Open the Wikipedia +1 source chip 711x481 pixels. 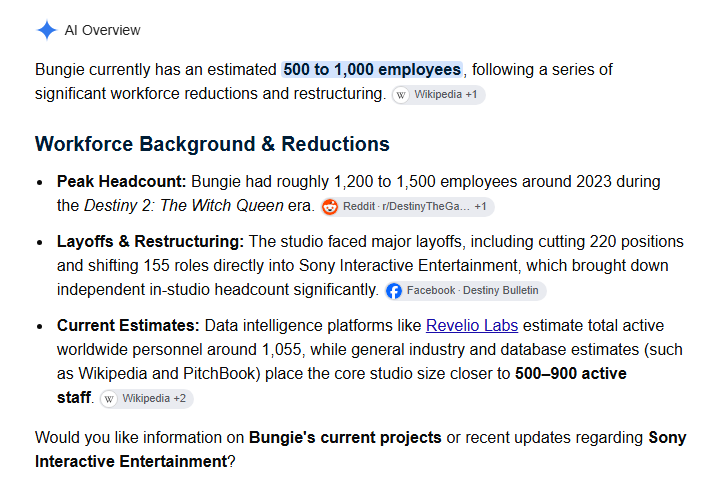(x=438, y=95)
